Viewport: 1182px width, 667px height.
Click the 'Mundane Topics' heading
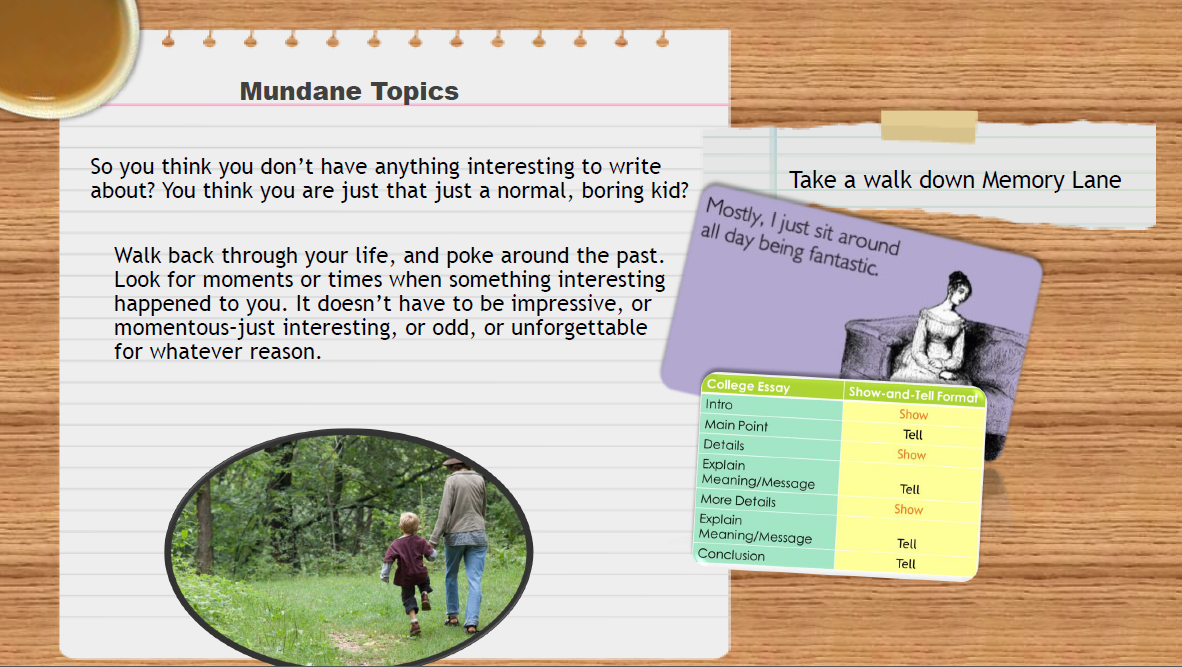349,91
